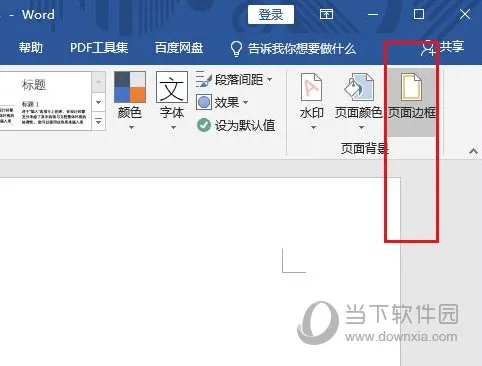Close the Word window
Viewport: 482px width, 366px height.
point(465,14)
